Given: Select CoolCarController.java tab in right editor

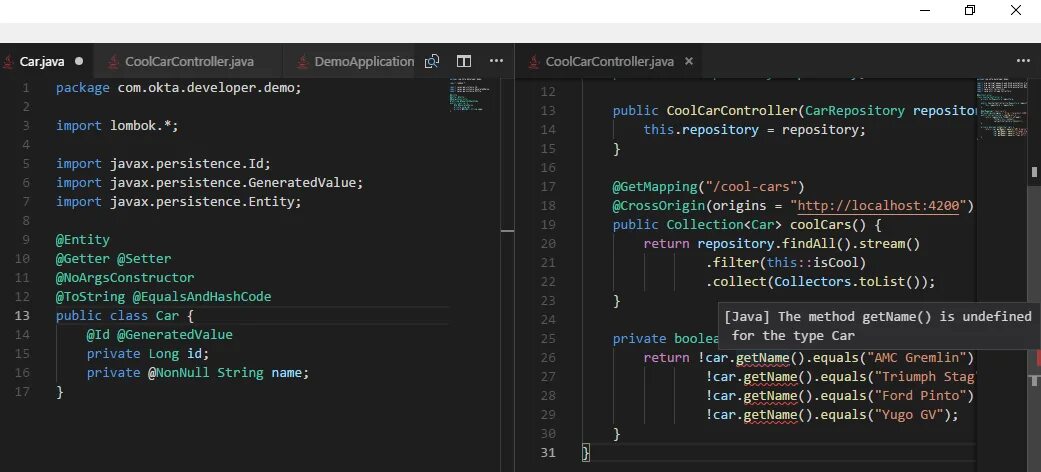Looking at the screenshot, I should click(609, 62).
